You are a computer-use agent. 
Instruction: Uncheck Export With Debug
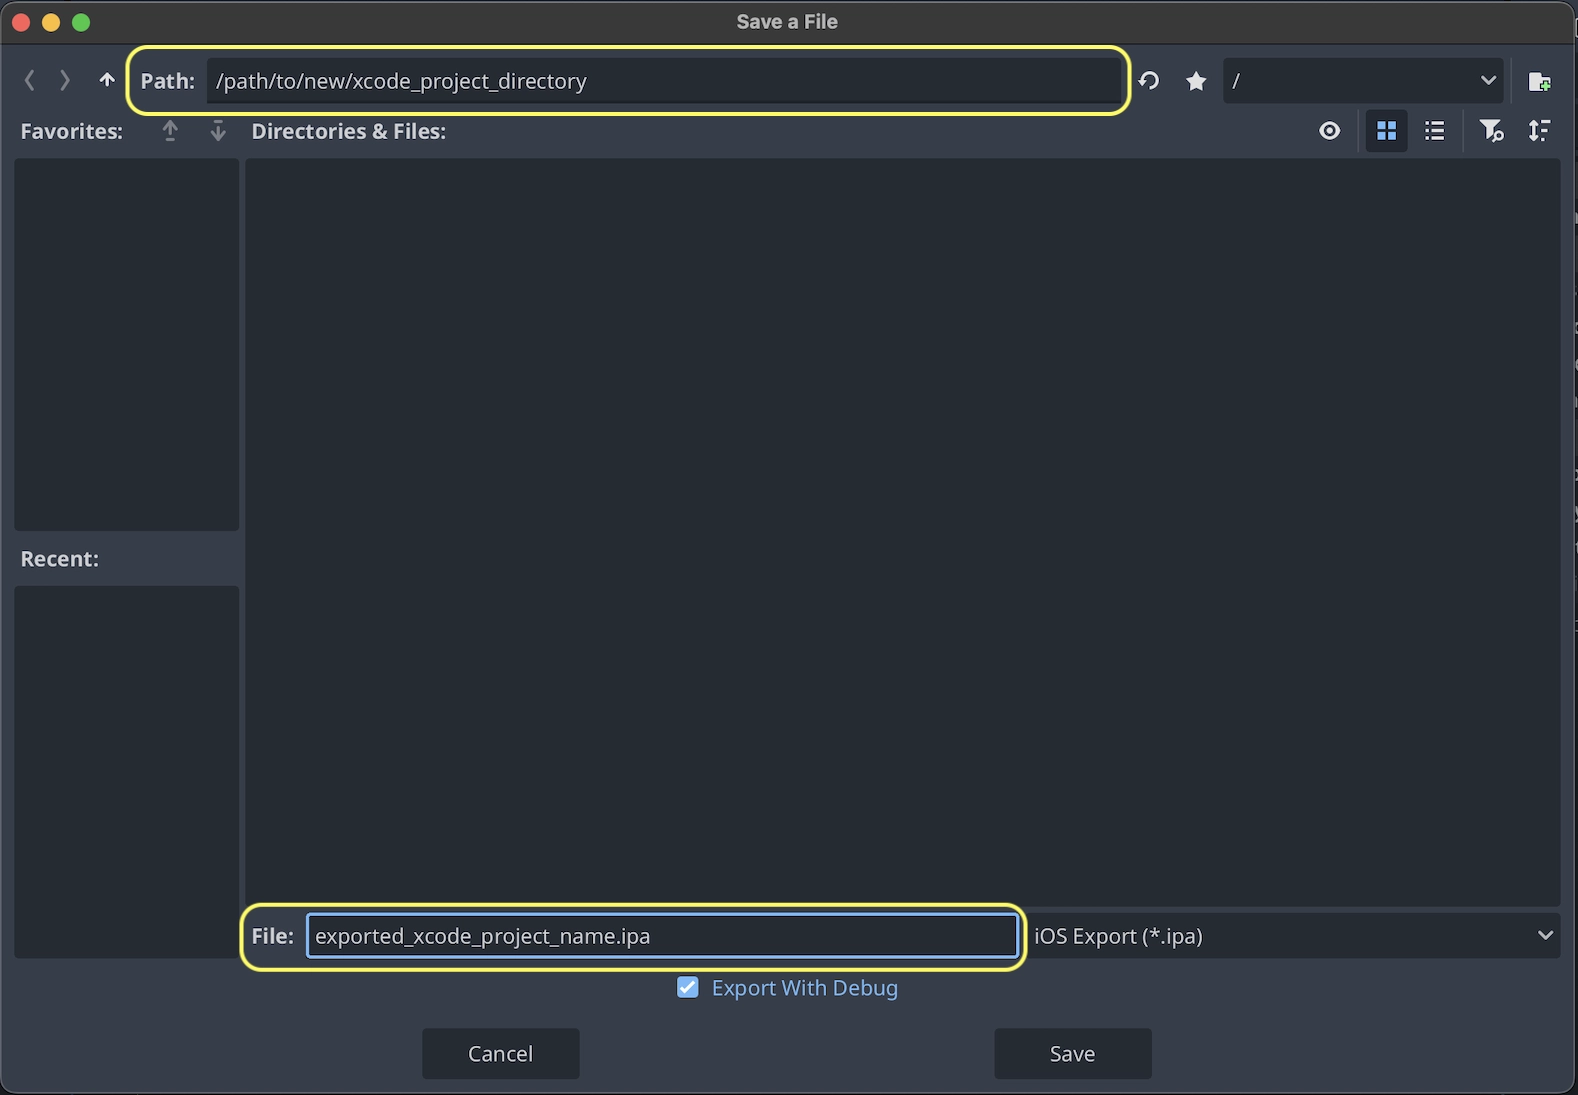point(688,988)
